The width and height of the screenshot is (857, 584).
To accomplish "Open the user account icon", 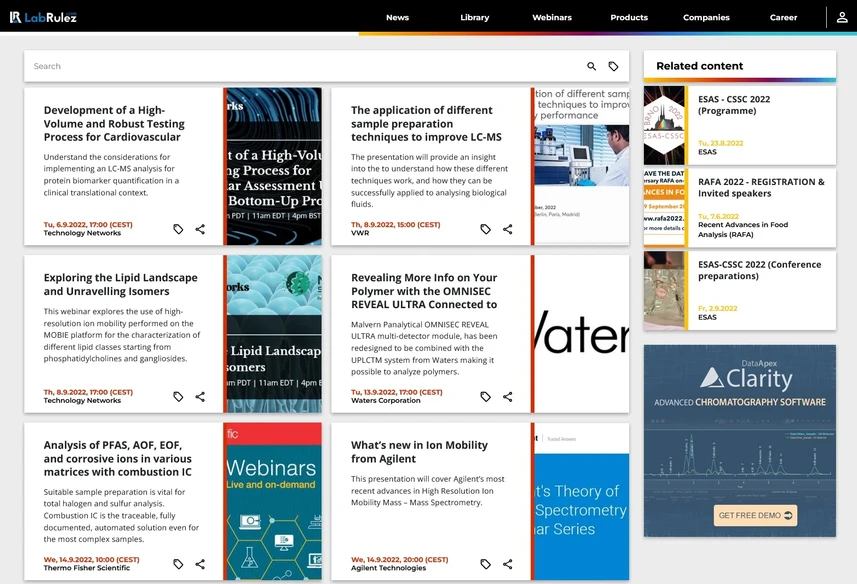I will tap(842, 17).
